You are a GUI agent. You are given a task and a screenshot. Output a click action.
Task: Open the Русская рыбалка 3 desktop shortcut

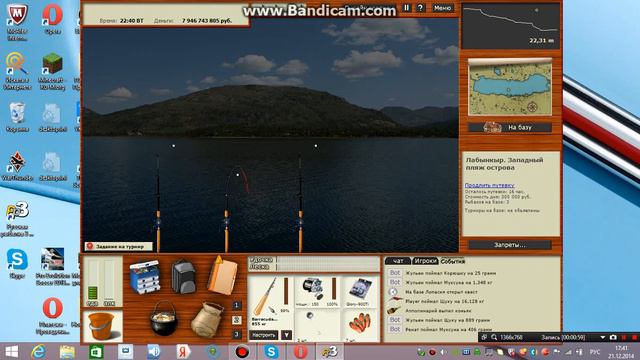click(x=17, y=219)
